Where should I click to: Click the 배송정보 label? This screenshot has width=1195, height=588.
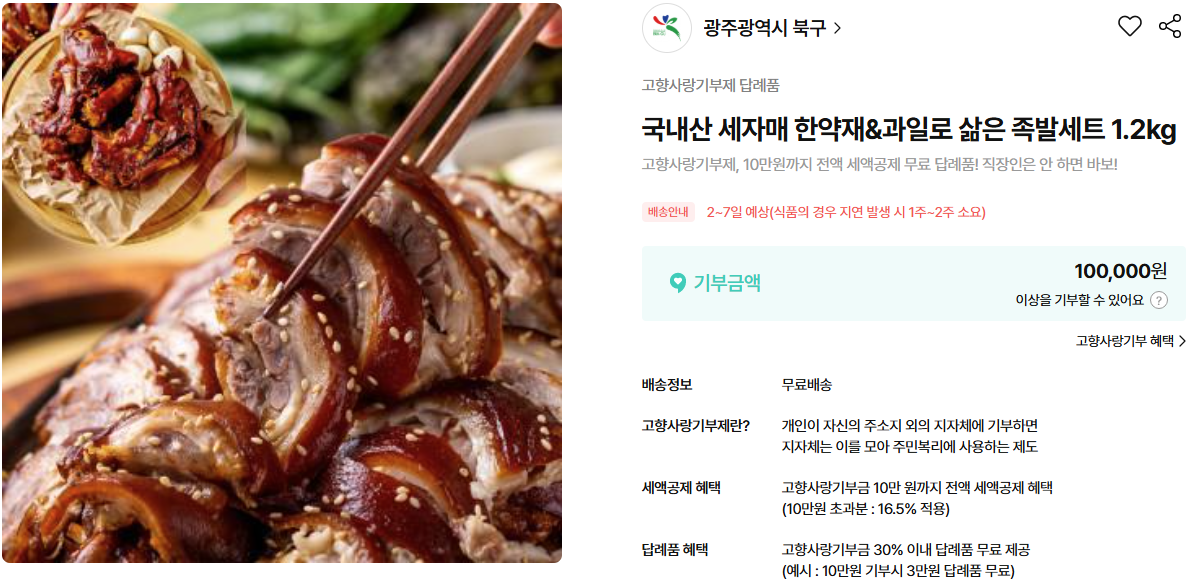pyautogui.click(x=667, y=385)
